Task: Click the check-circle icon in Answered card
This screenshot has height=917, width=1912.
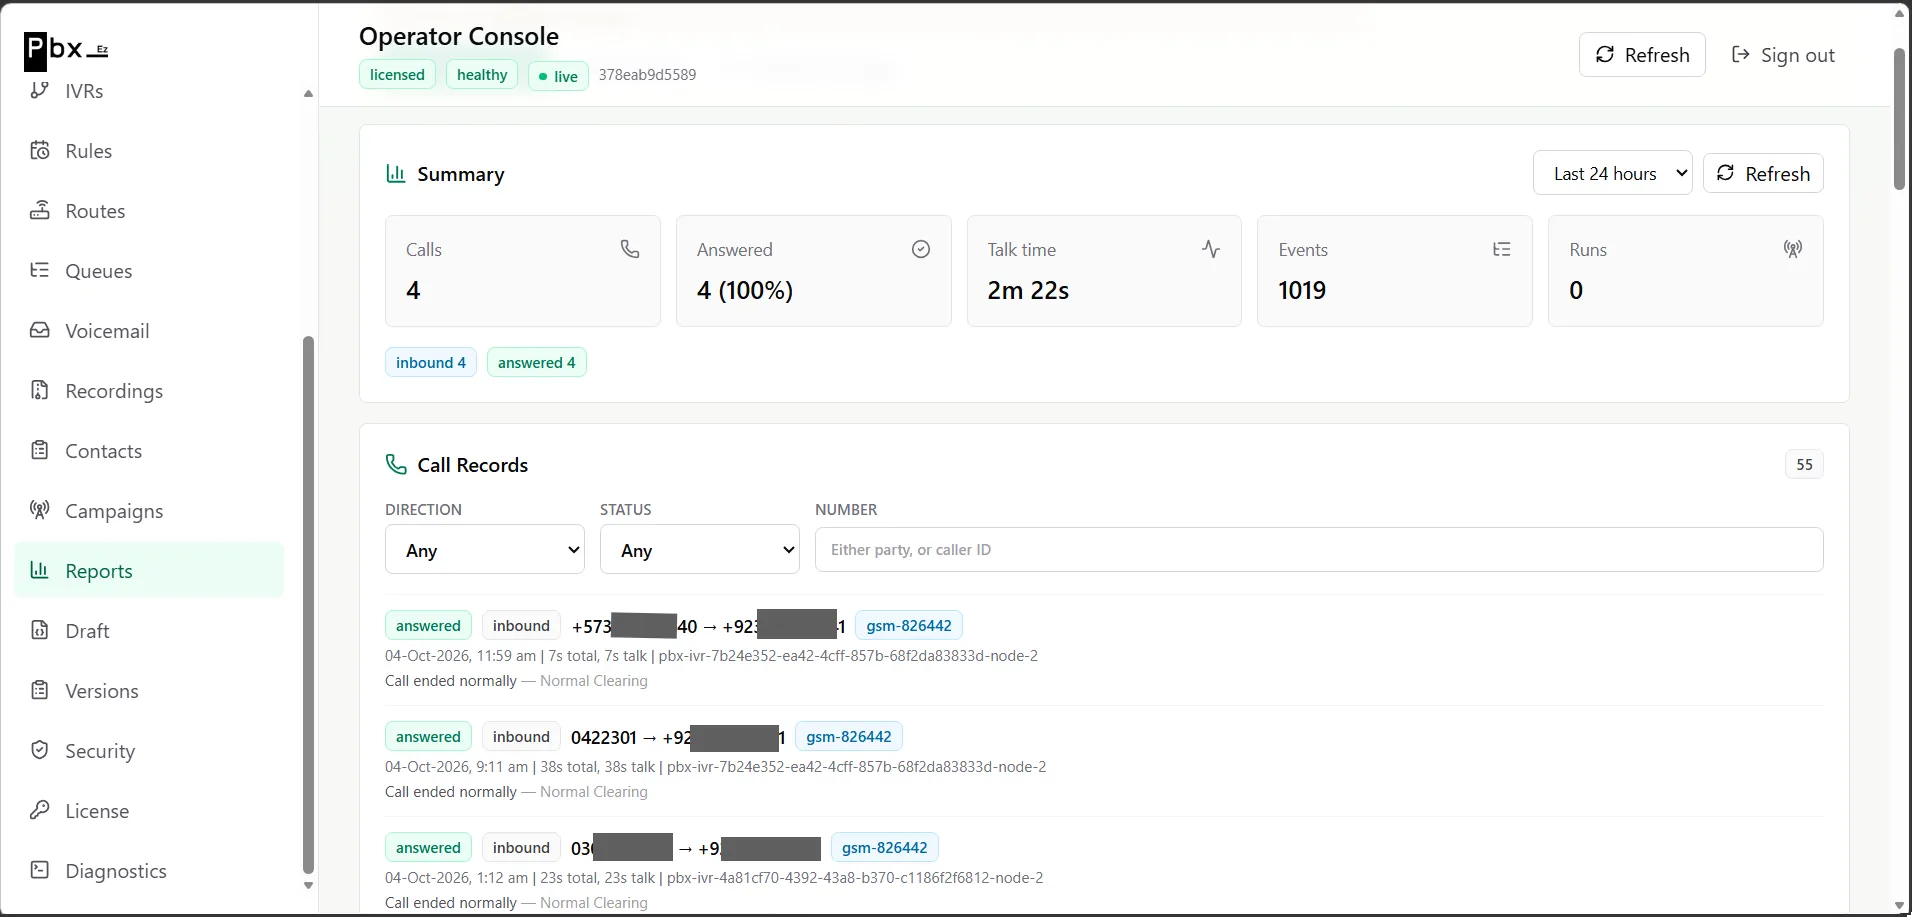Action: 921,249
